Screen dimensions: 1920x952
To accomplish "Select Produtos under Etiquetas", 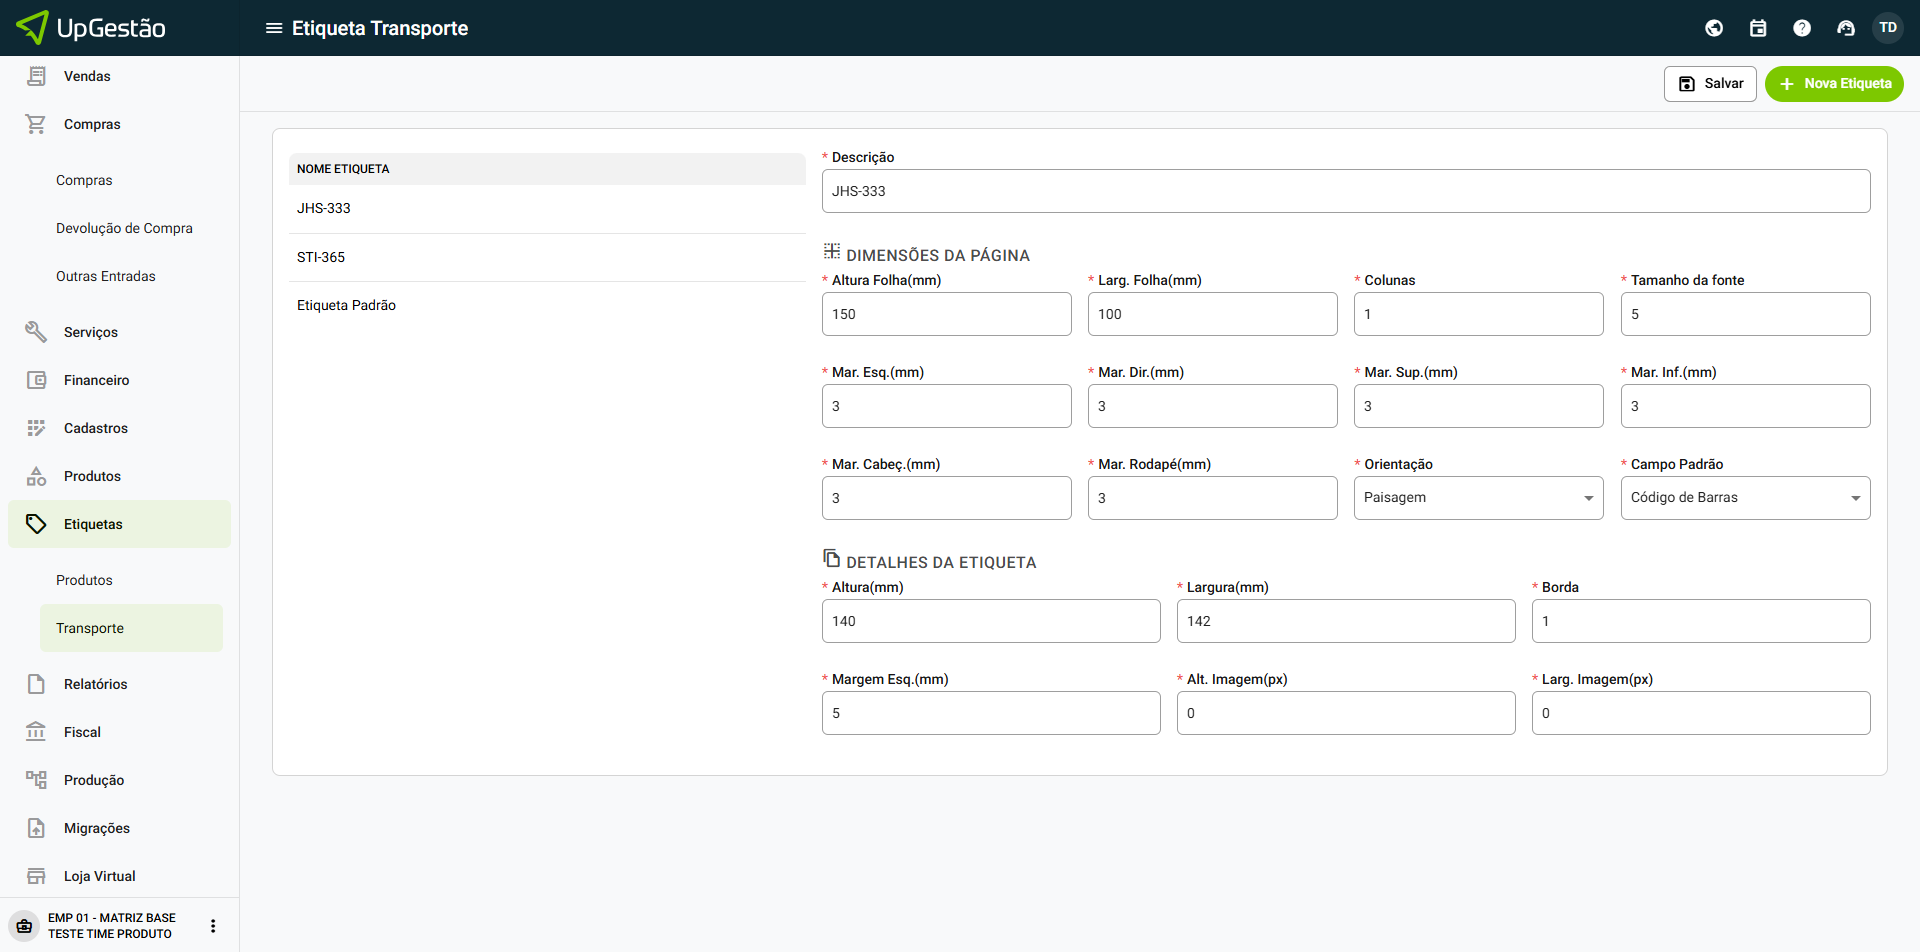I will [84, 580].
